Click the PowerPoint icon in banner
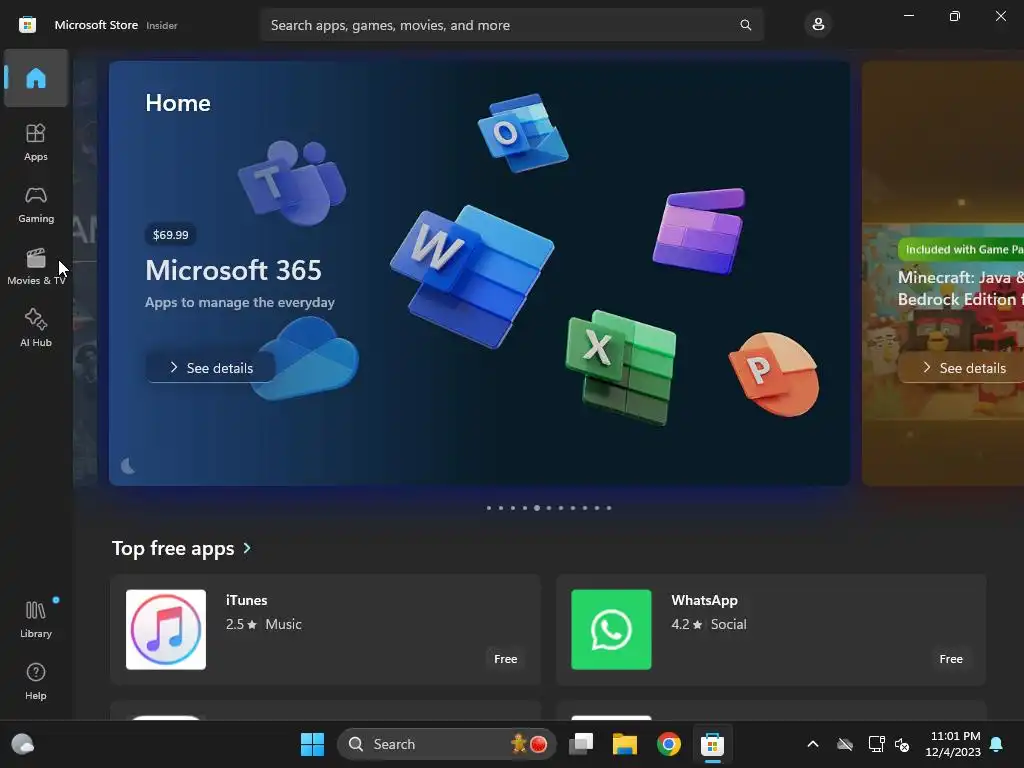The height and width of the screenshot is (768, 1024). point(774,374)
